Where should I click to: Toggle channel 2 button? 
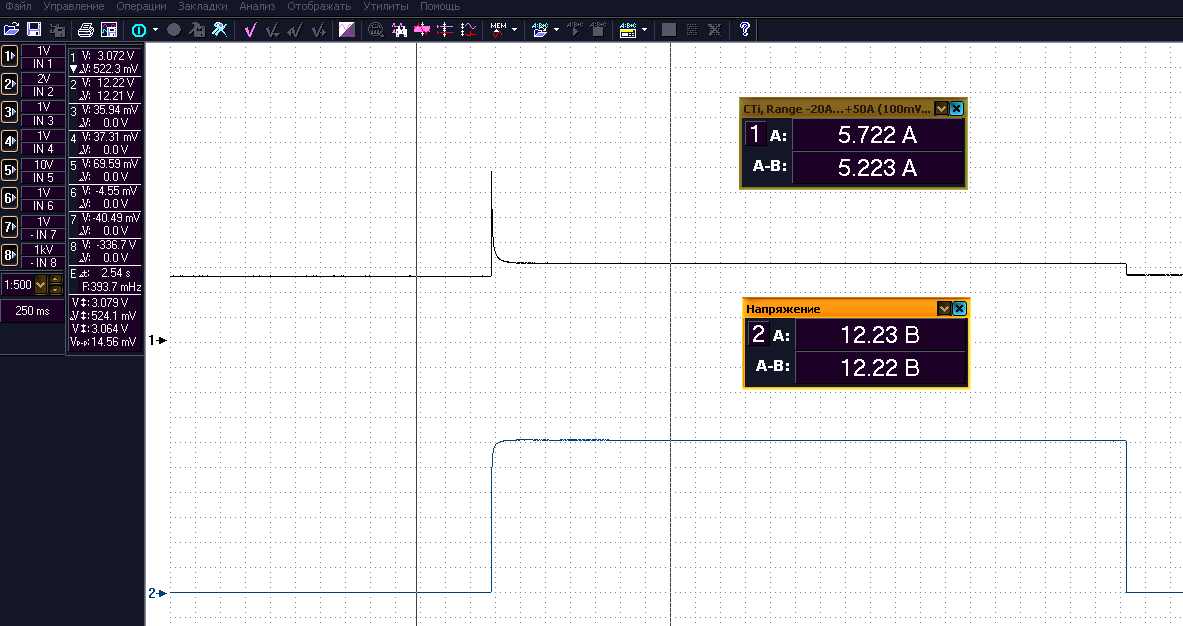[x=10, y=84]
